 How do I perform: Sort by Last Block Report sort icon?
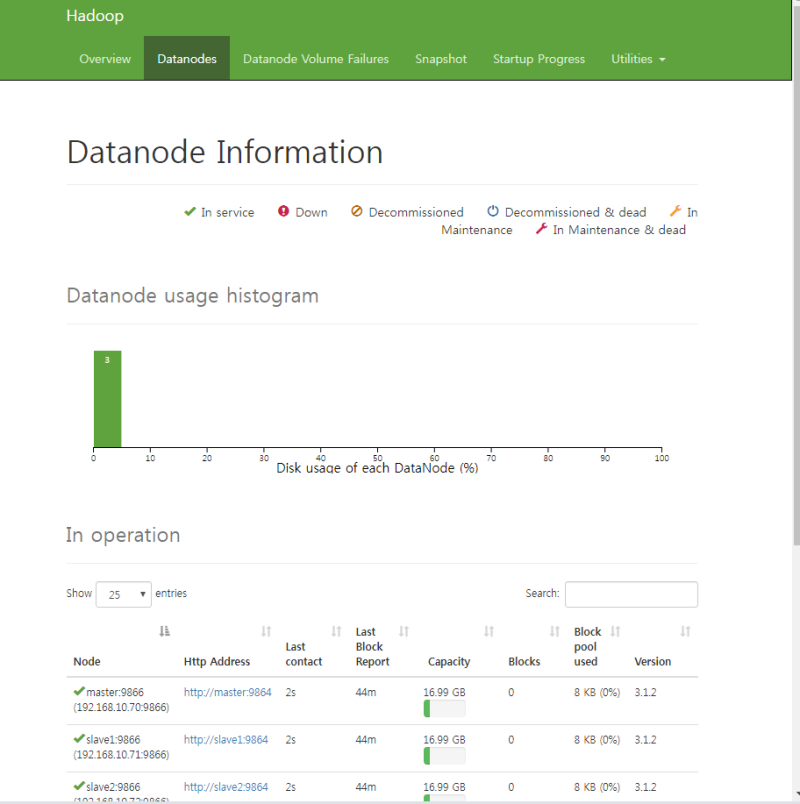404,631
